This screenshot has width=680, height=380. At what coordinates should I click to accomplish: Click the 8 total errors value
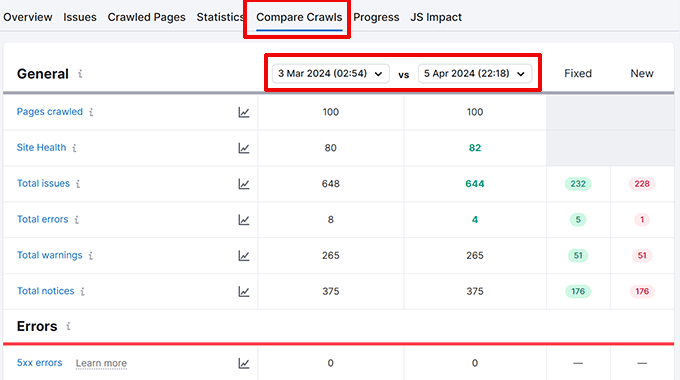(x=330, y=220)
